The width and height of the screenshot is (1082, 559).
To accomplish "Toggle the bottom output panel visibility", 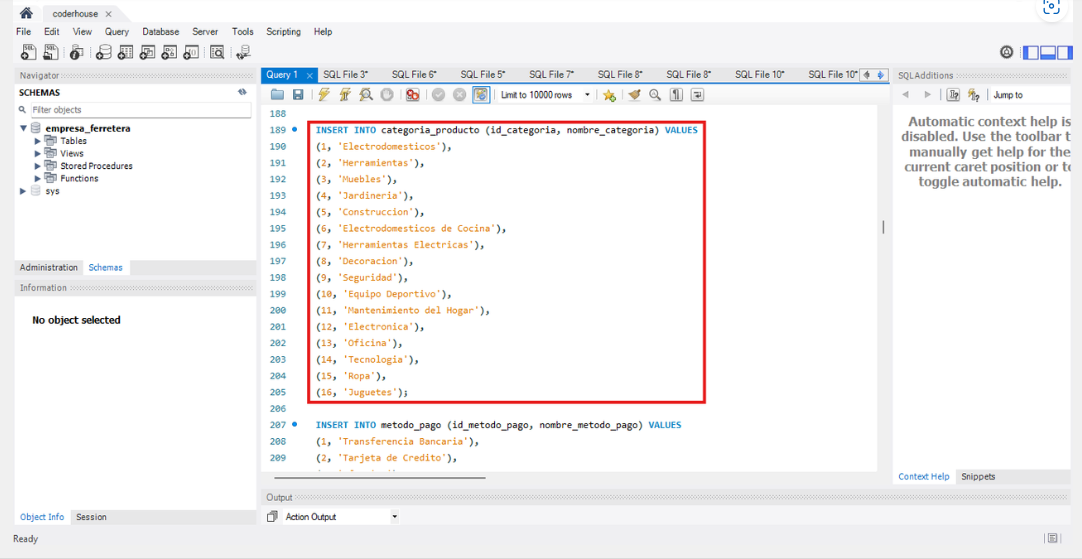I will (1047, 52).
